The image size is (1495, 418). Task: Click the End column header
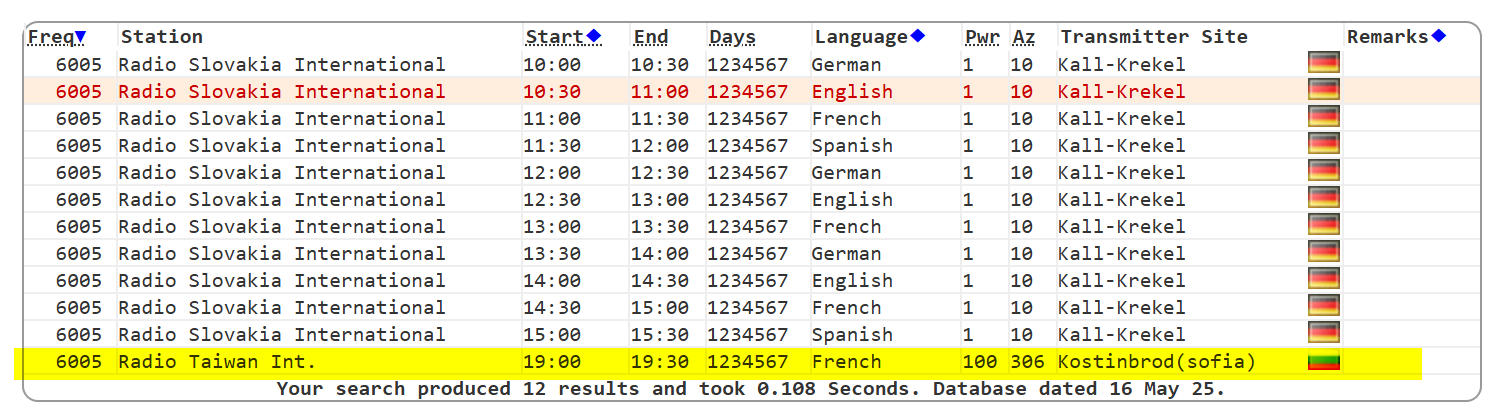click(x=651, y=37)
